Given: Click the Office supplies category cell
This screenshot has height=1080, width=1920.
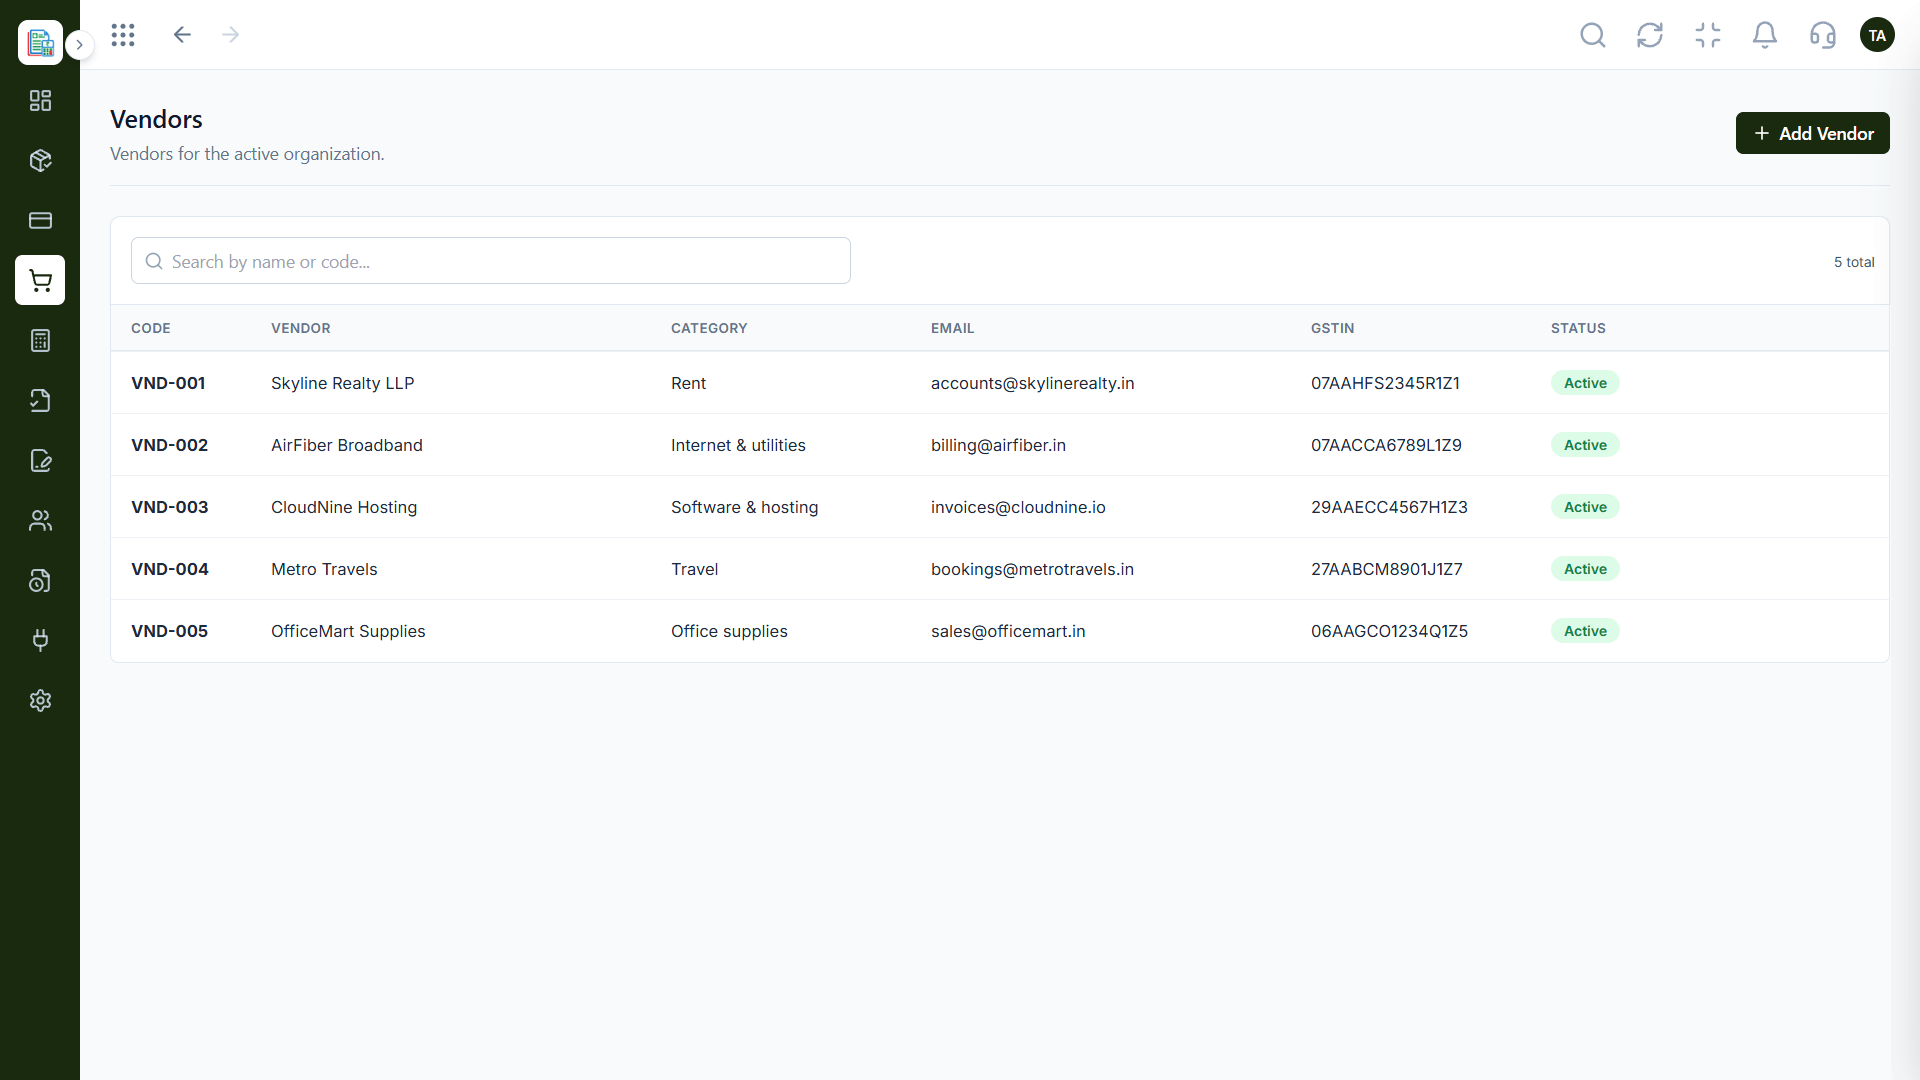Looking at the screenshot, I should tap(729, 631).
